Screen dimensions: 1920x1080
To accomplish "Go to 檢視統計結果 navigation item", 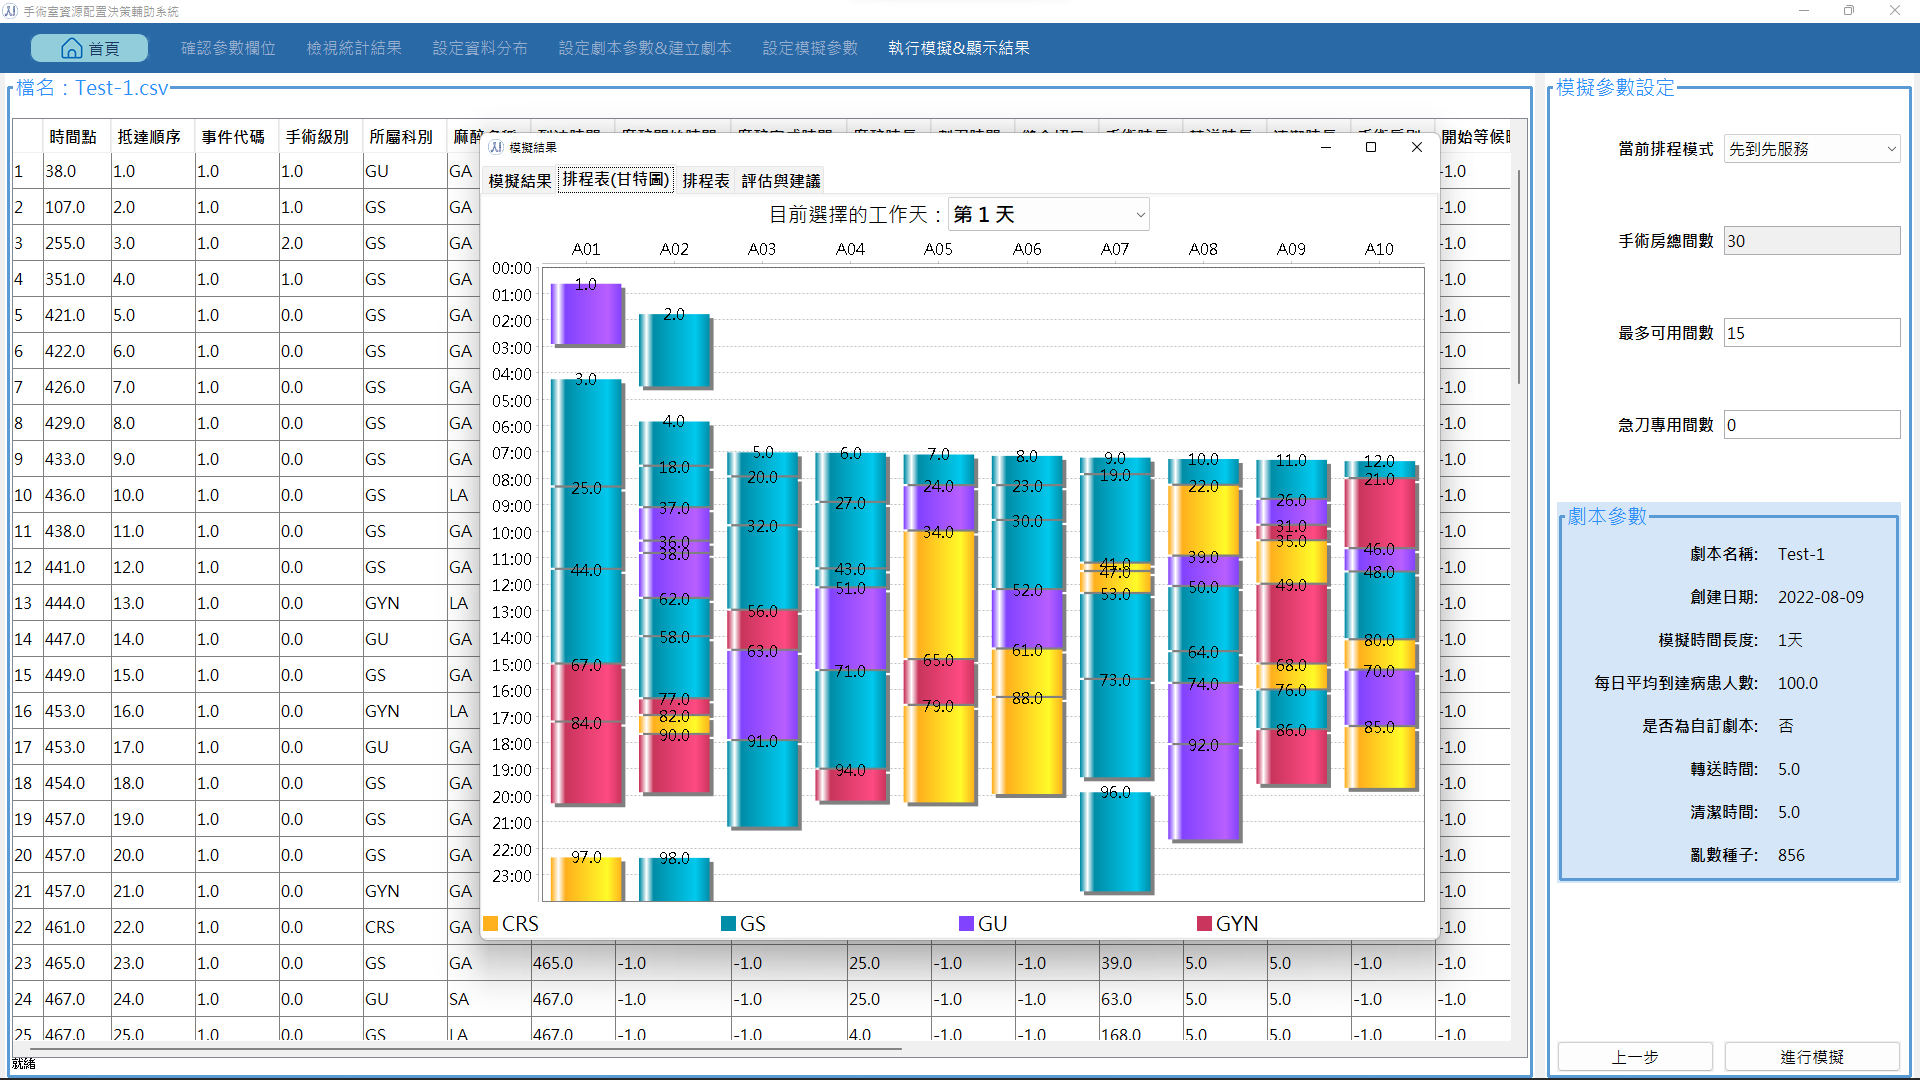I will point(354,48).
